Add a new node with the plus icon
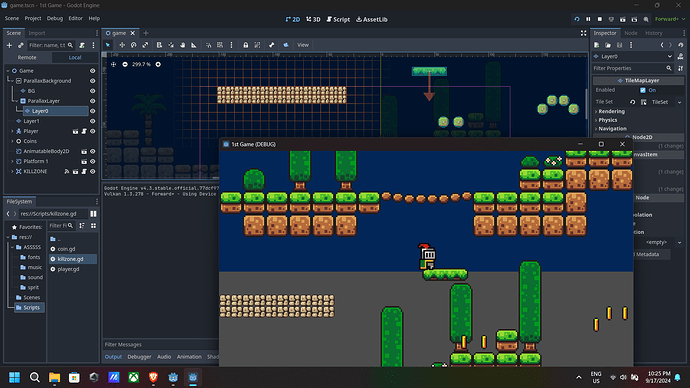Image resolution: width=690 pixels, height=388 pixels. 9,45
